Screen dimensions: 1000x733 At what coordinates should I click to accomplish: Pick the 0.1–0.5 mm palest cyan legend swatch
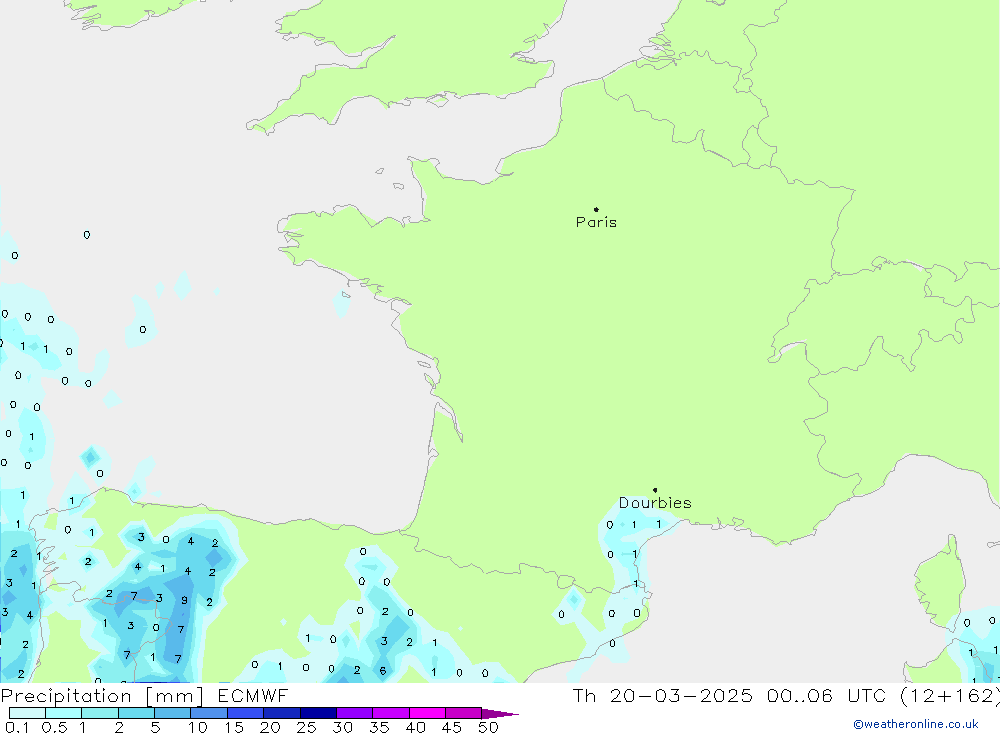(x=27, y=713)
